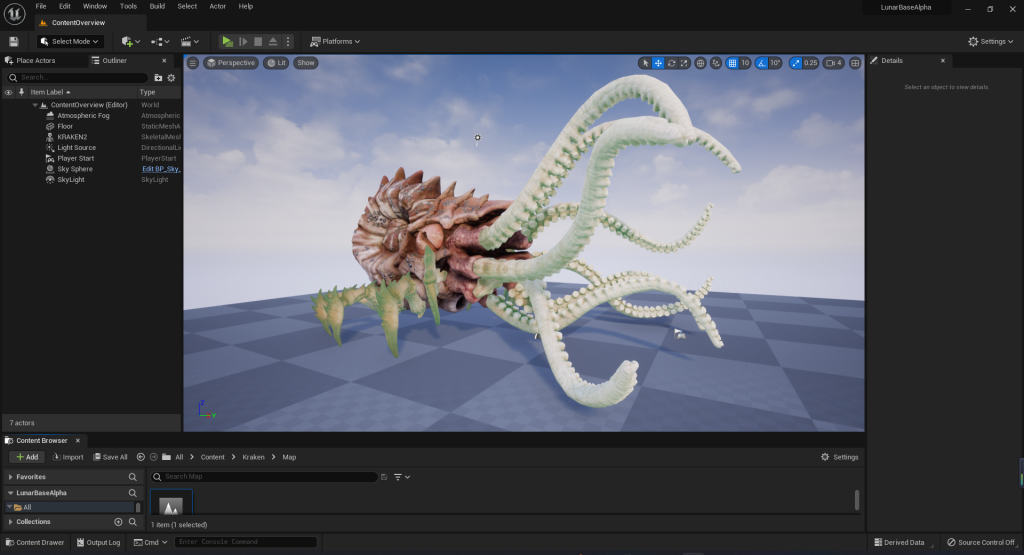1024x555 pixels.
Task: Click the Eject button in play toolbar
Action: point(273,41)
